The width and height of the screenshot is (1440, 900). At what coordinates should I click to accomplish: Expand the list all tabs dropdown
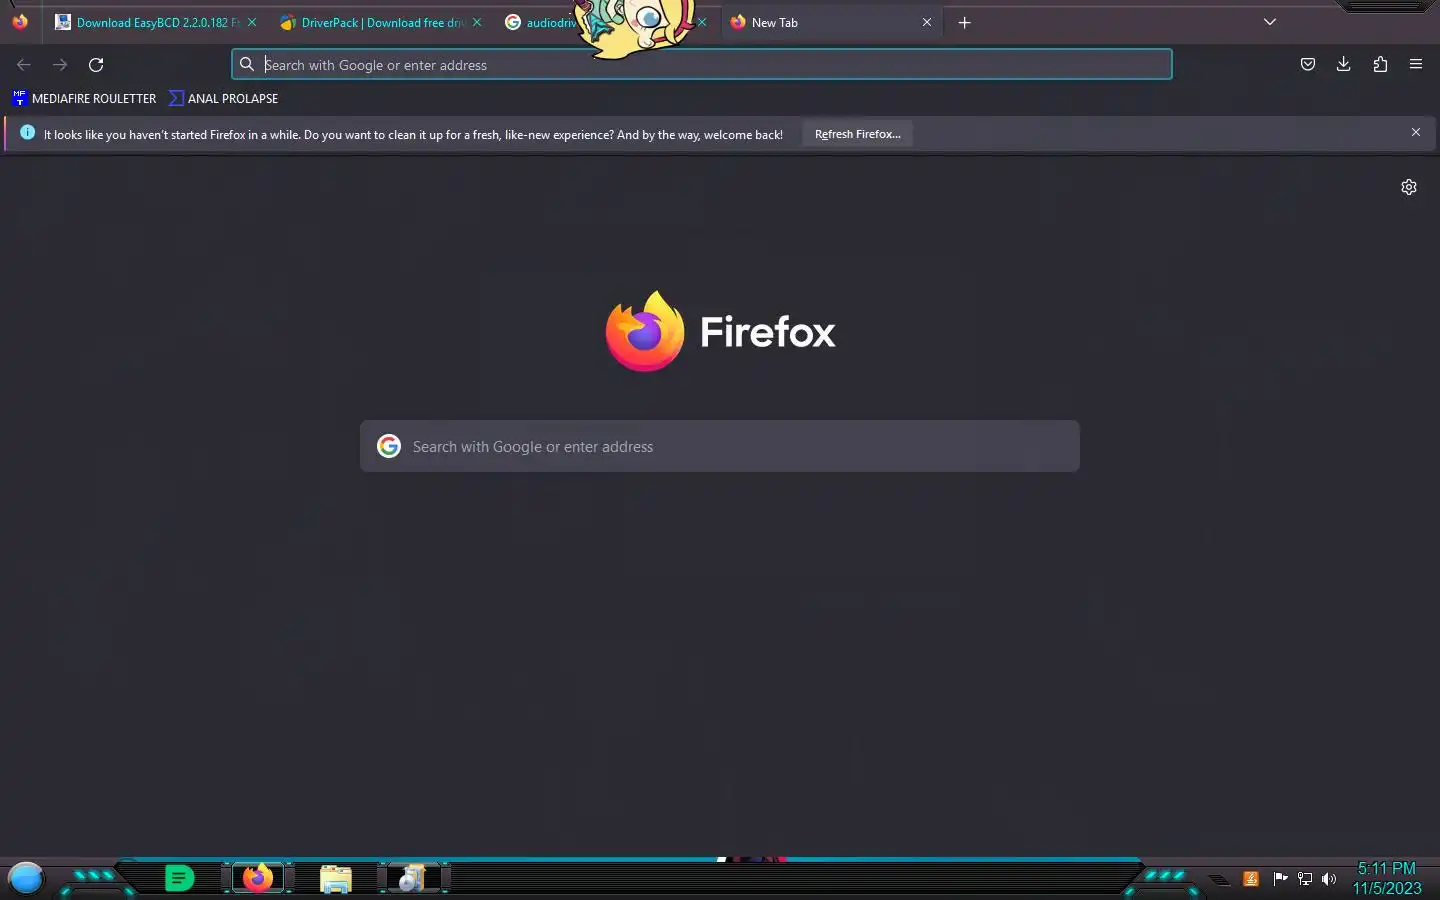pyautogui.click(x=1270, y=22)
